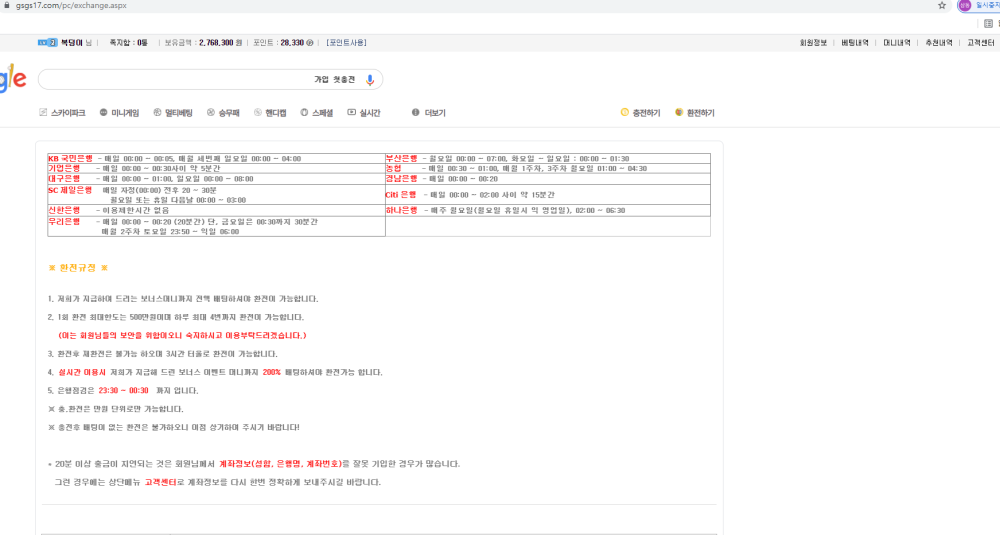The width and height of the screenshot is (1000, 535).
Task: Click the microphone voice search icon
Action: [369, 80]
